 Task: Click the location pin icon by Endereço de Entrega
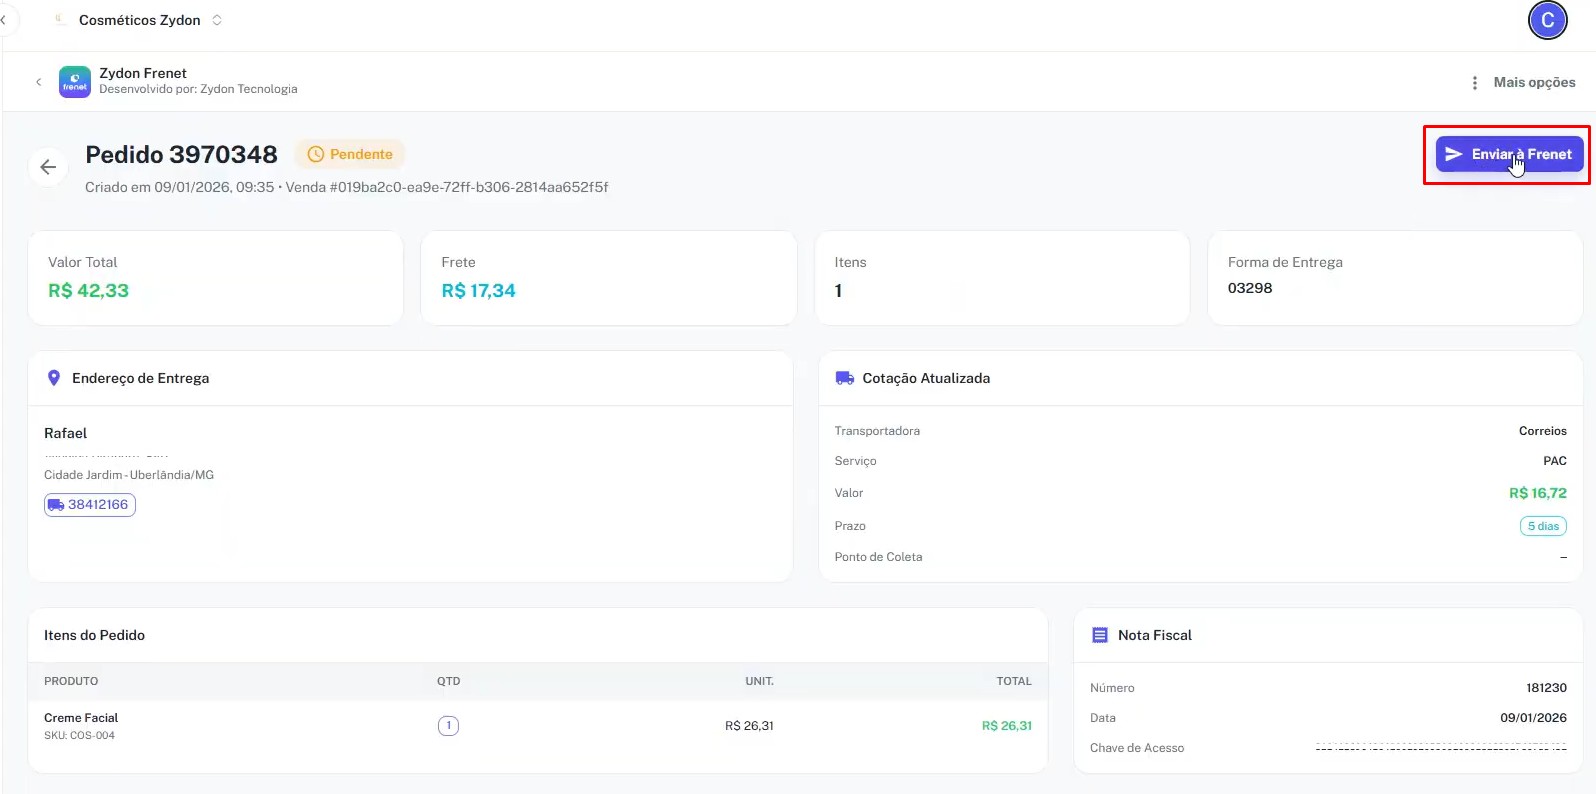(x=54, y=378)
